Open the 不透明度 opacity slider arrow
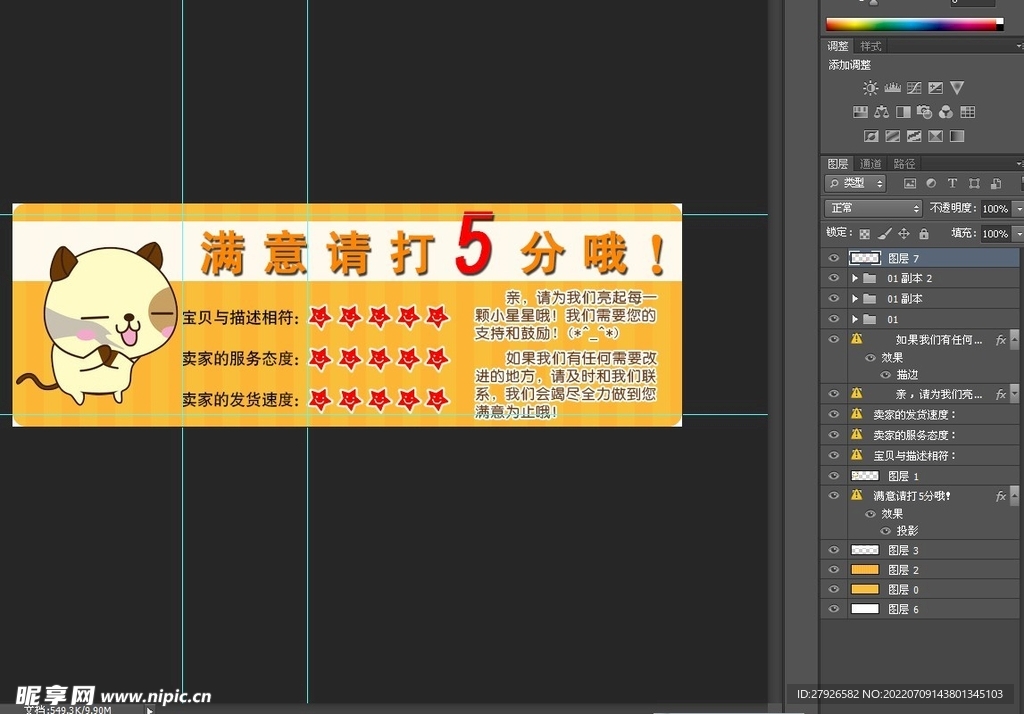 (x=1018, y=209)
